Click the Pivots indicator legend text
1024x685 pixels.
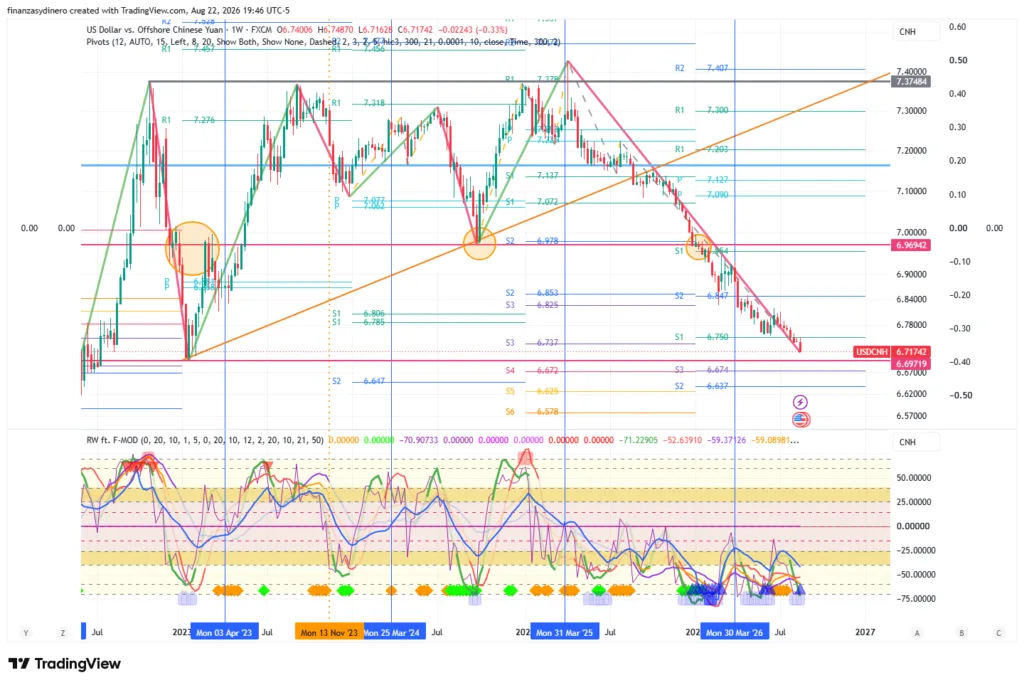tap(323, 42)
